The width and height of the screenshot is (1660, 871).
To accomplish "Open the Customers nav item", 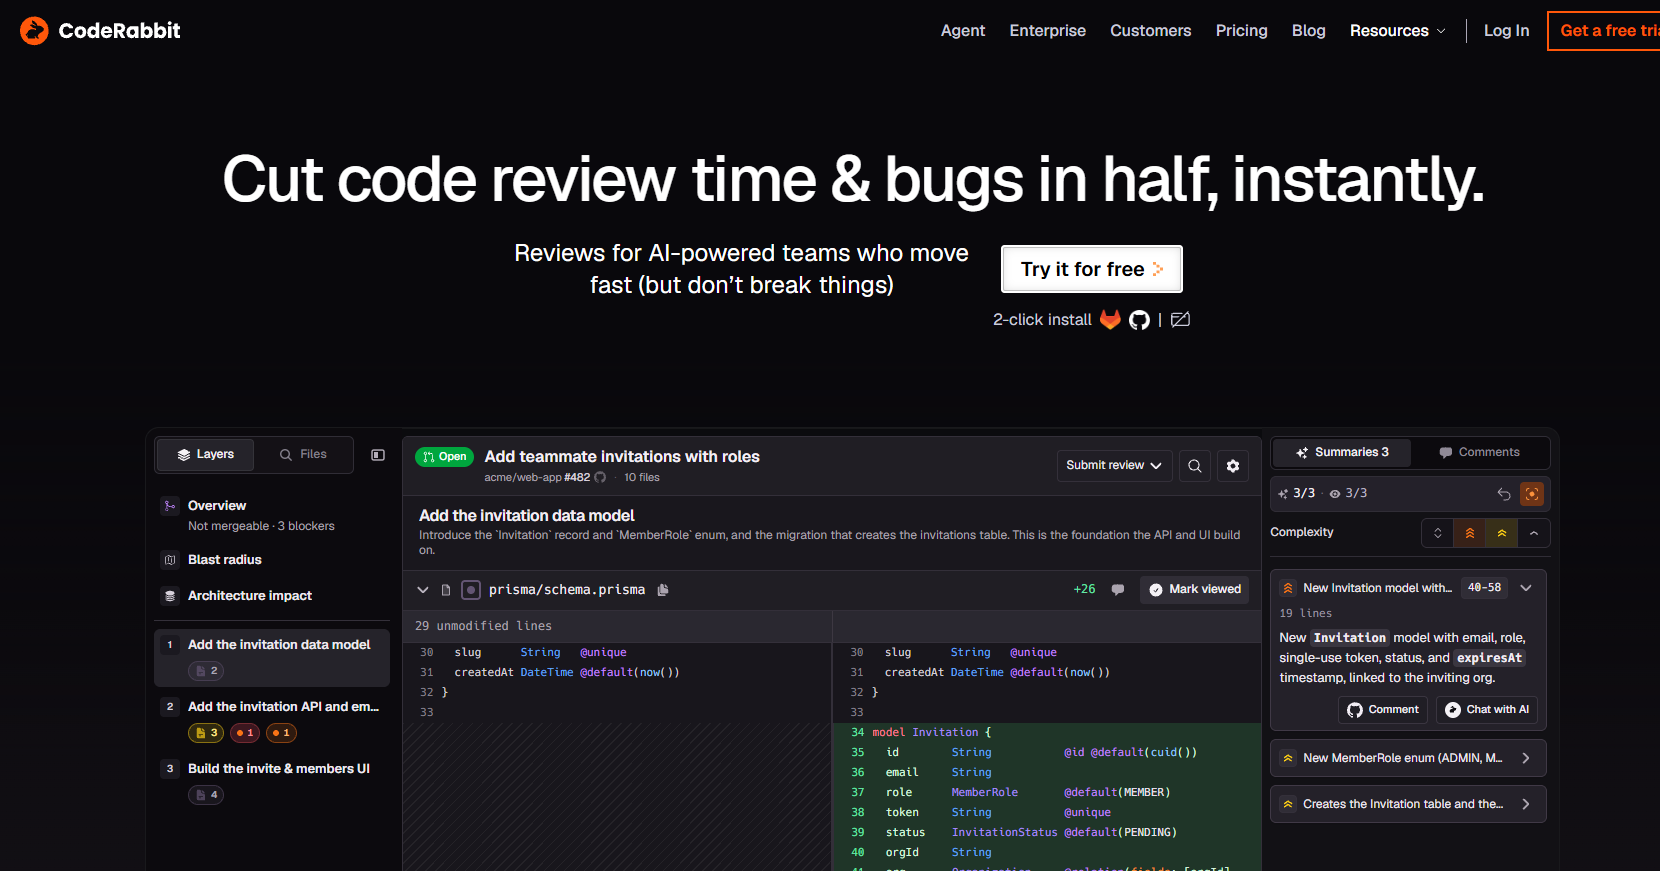I will click(x=1151, y=31).
